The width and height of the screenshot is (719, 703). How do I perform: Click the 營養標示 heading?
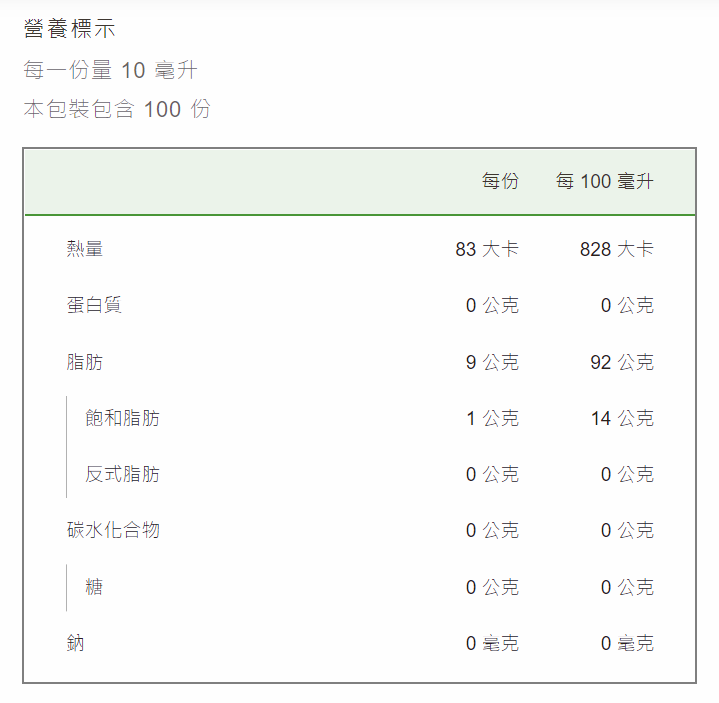(69, 28)
